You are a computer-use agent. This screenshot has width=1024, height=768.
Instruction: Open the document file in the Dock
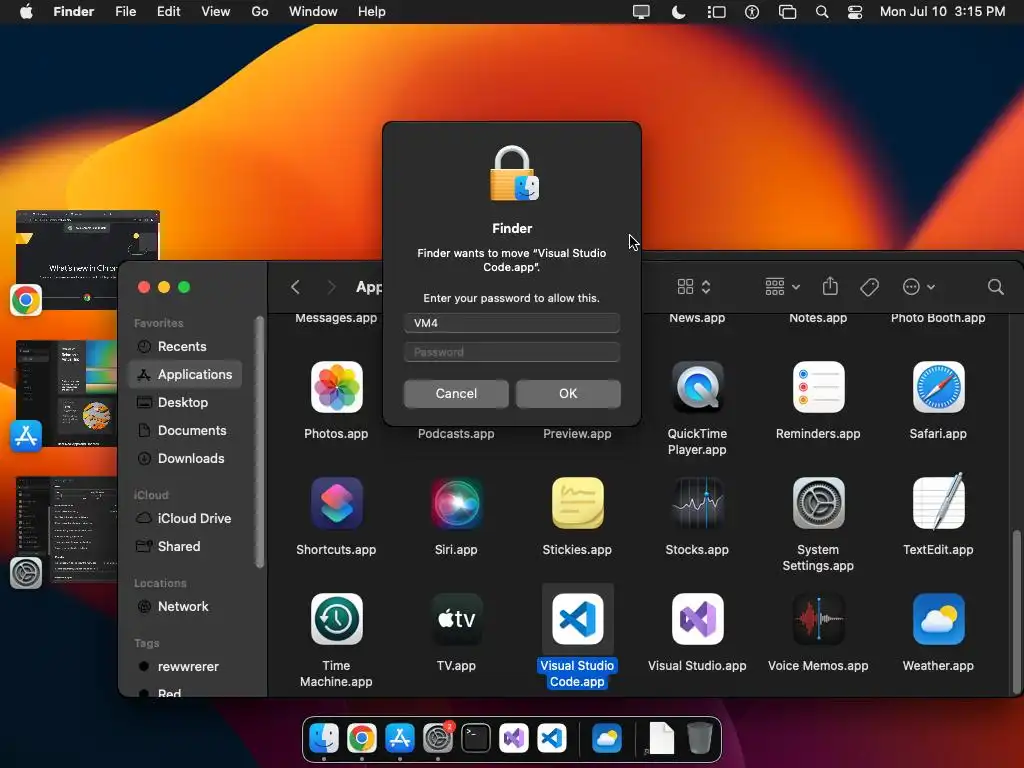661,738
